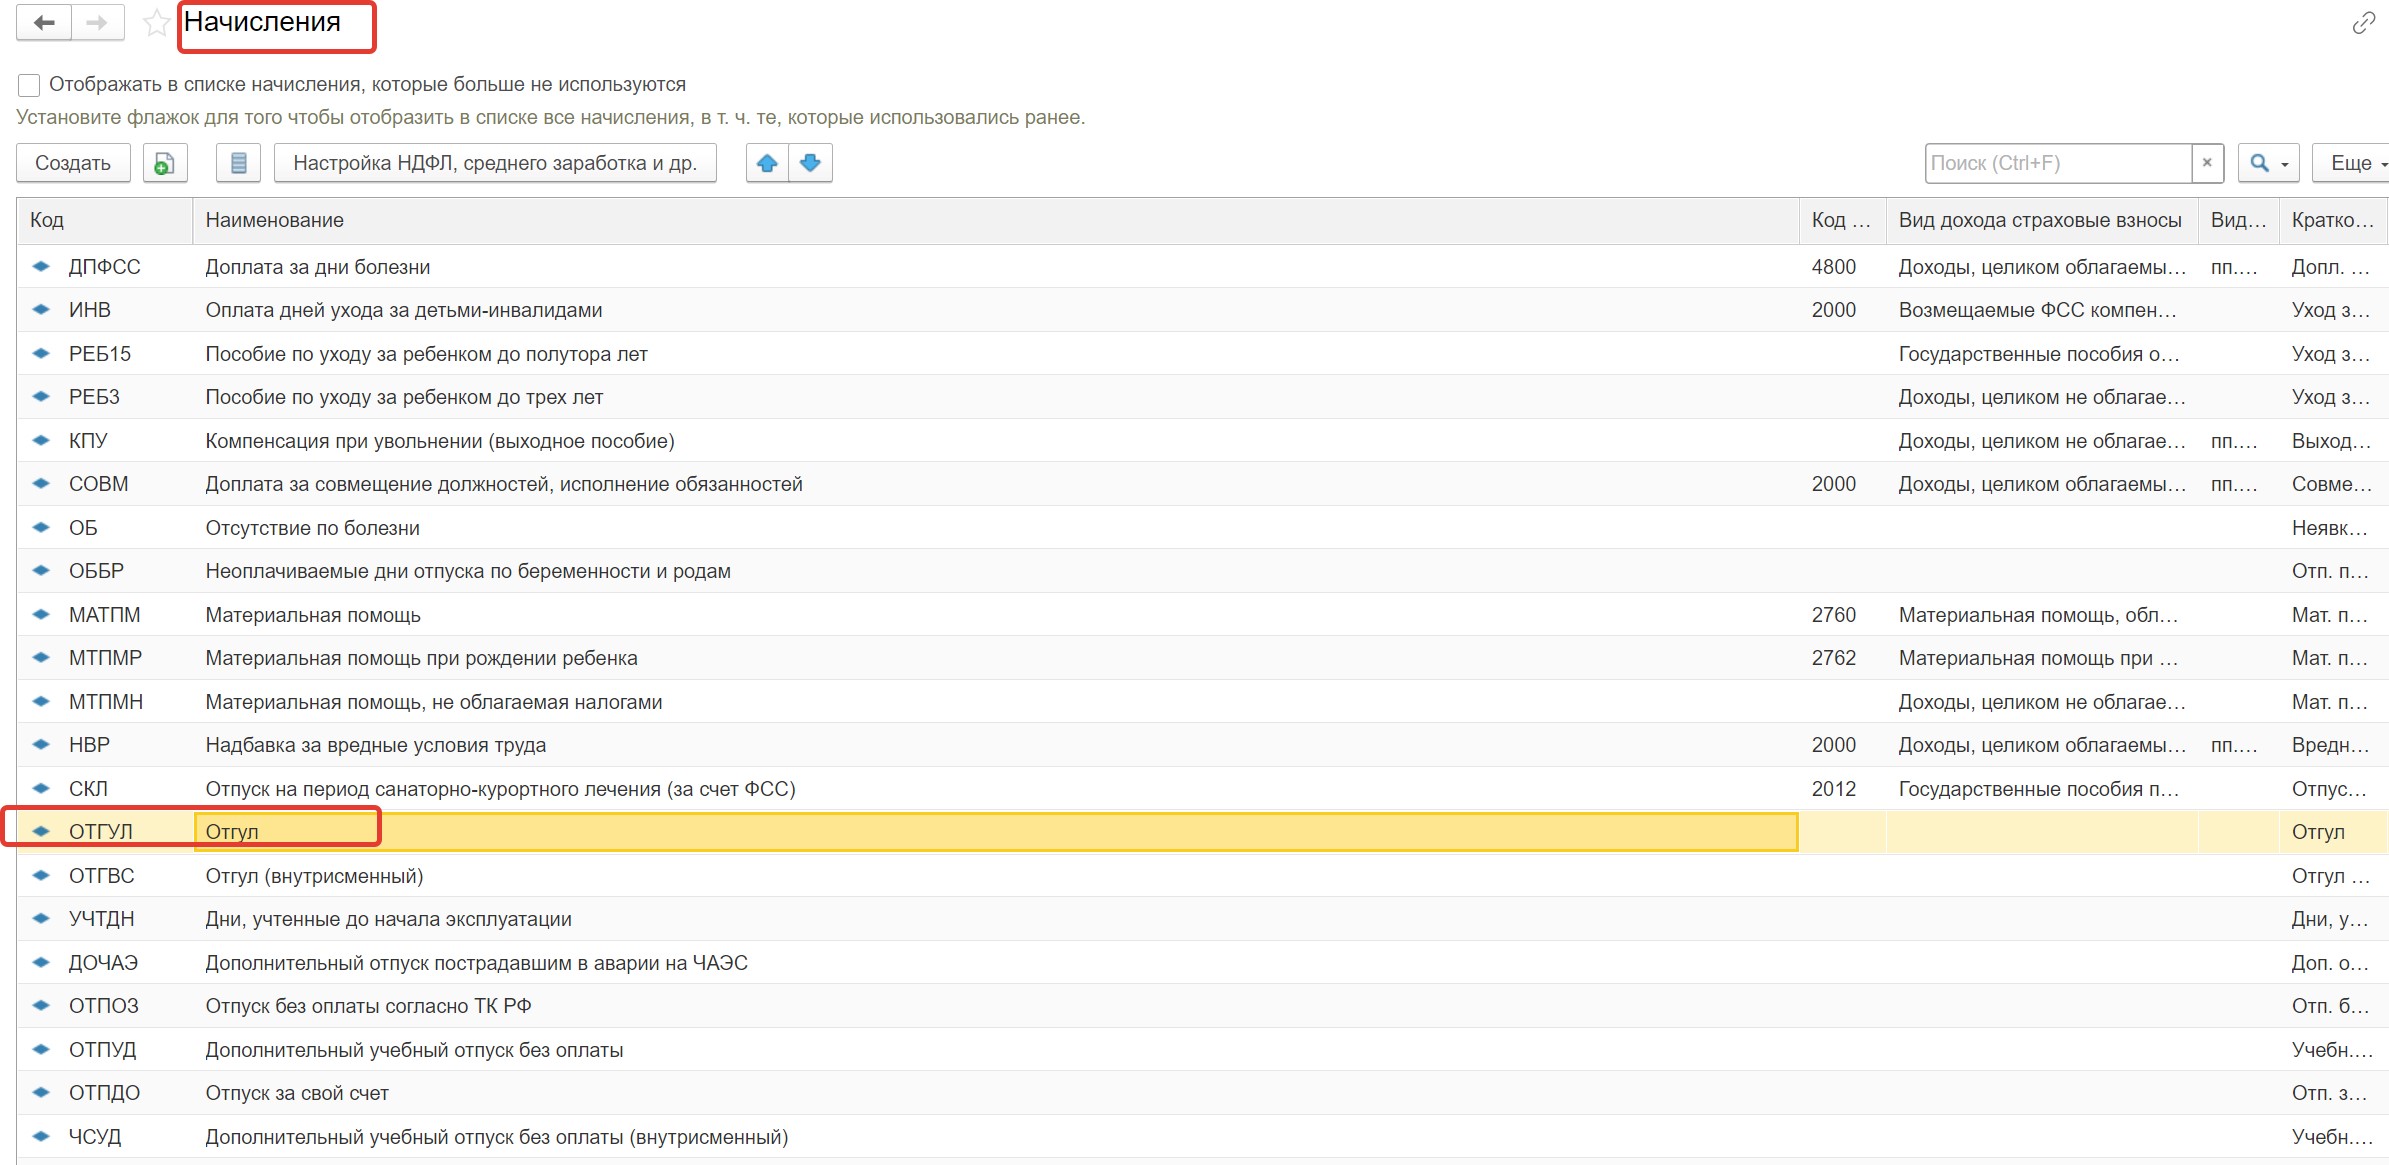Move selected item up with blue arrow

[x=767, y=163]
